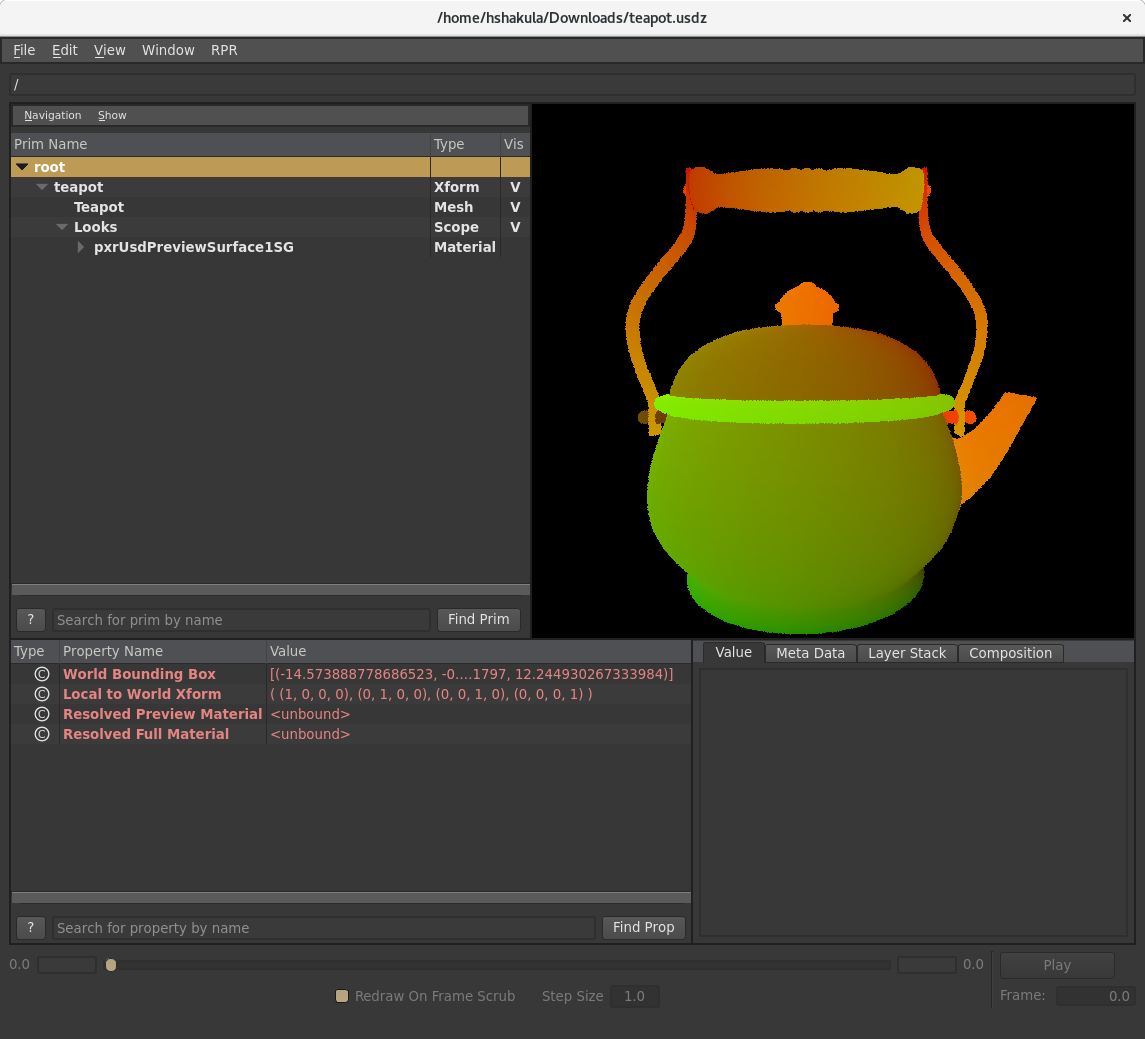Image resolution: width=1145 pixels, height=1039 pixels.
Task: Switch to the Layer Stack tab
Action: coord(906,653)
